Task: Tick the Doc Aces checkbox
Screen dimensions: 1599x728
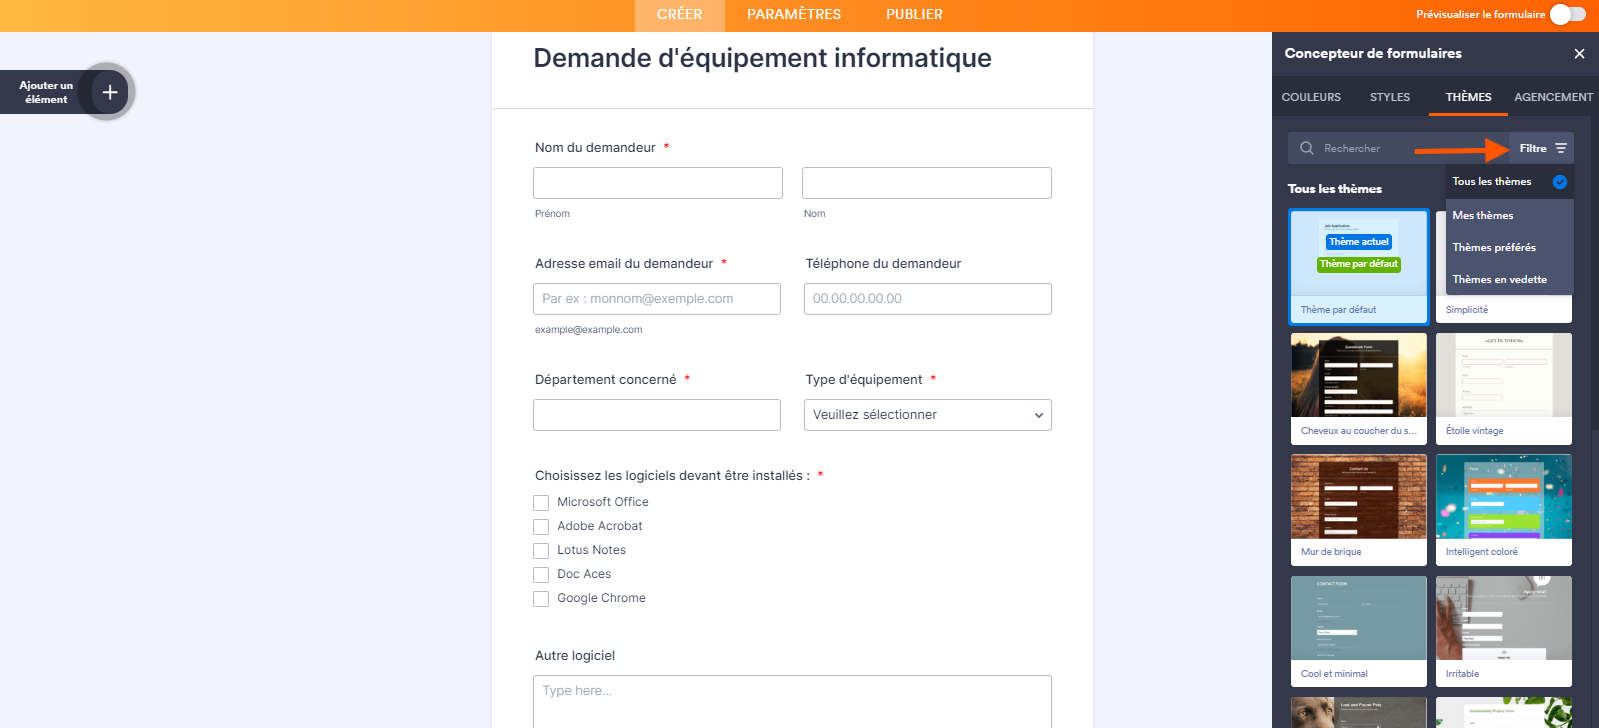Action: tap(541, 575)
